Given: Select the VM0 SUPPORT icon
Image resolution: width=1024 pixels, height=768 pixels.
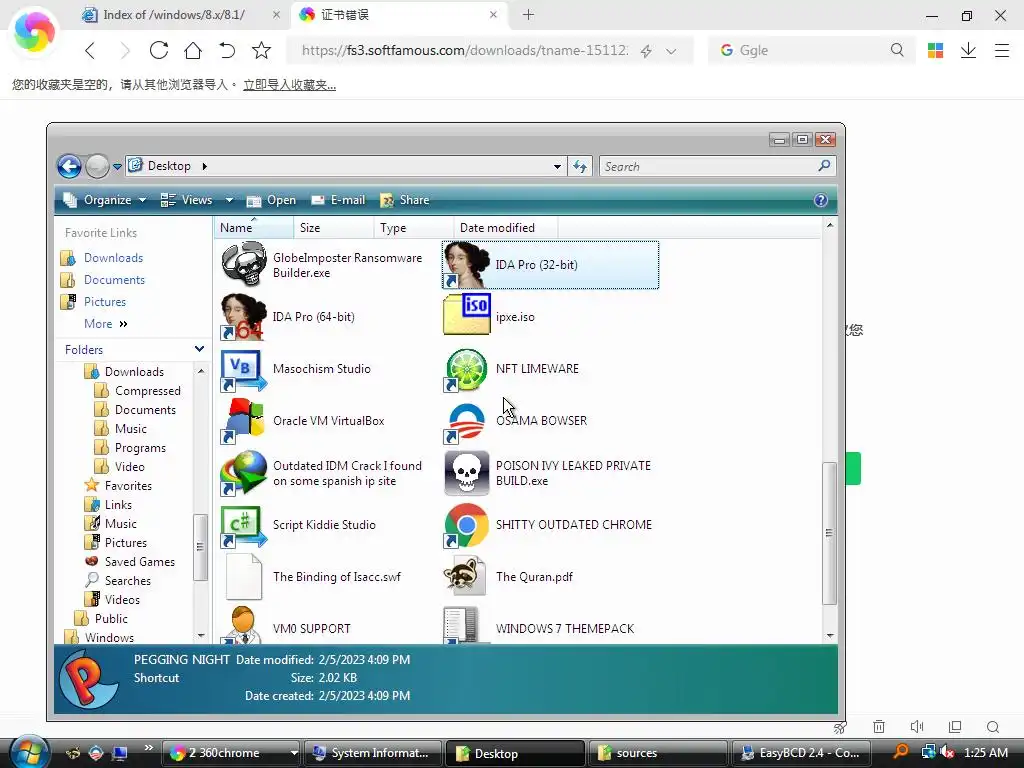Looking at the screenshot, I should (244, 626).
